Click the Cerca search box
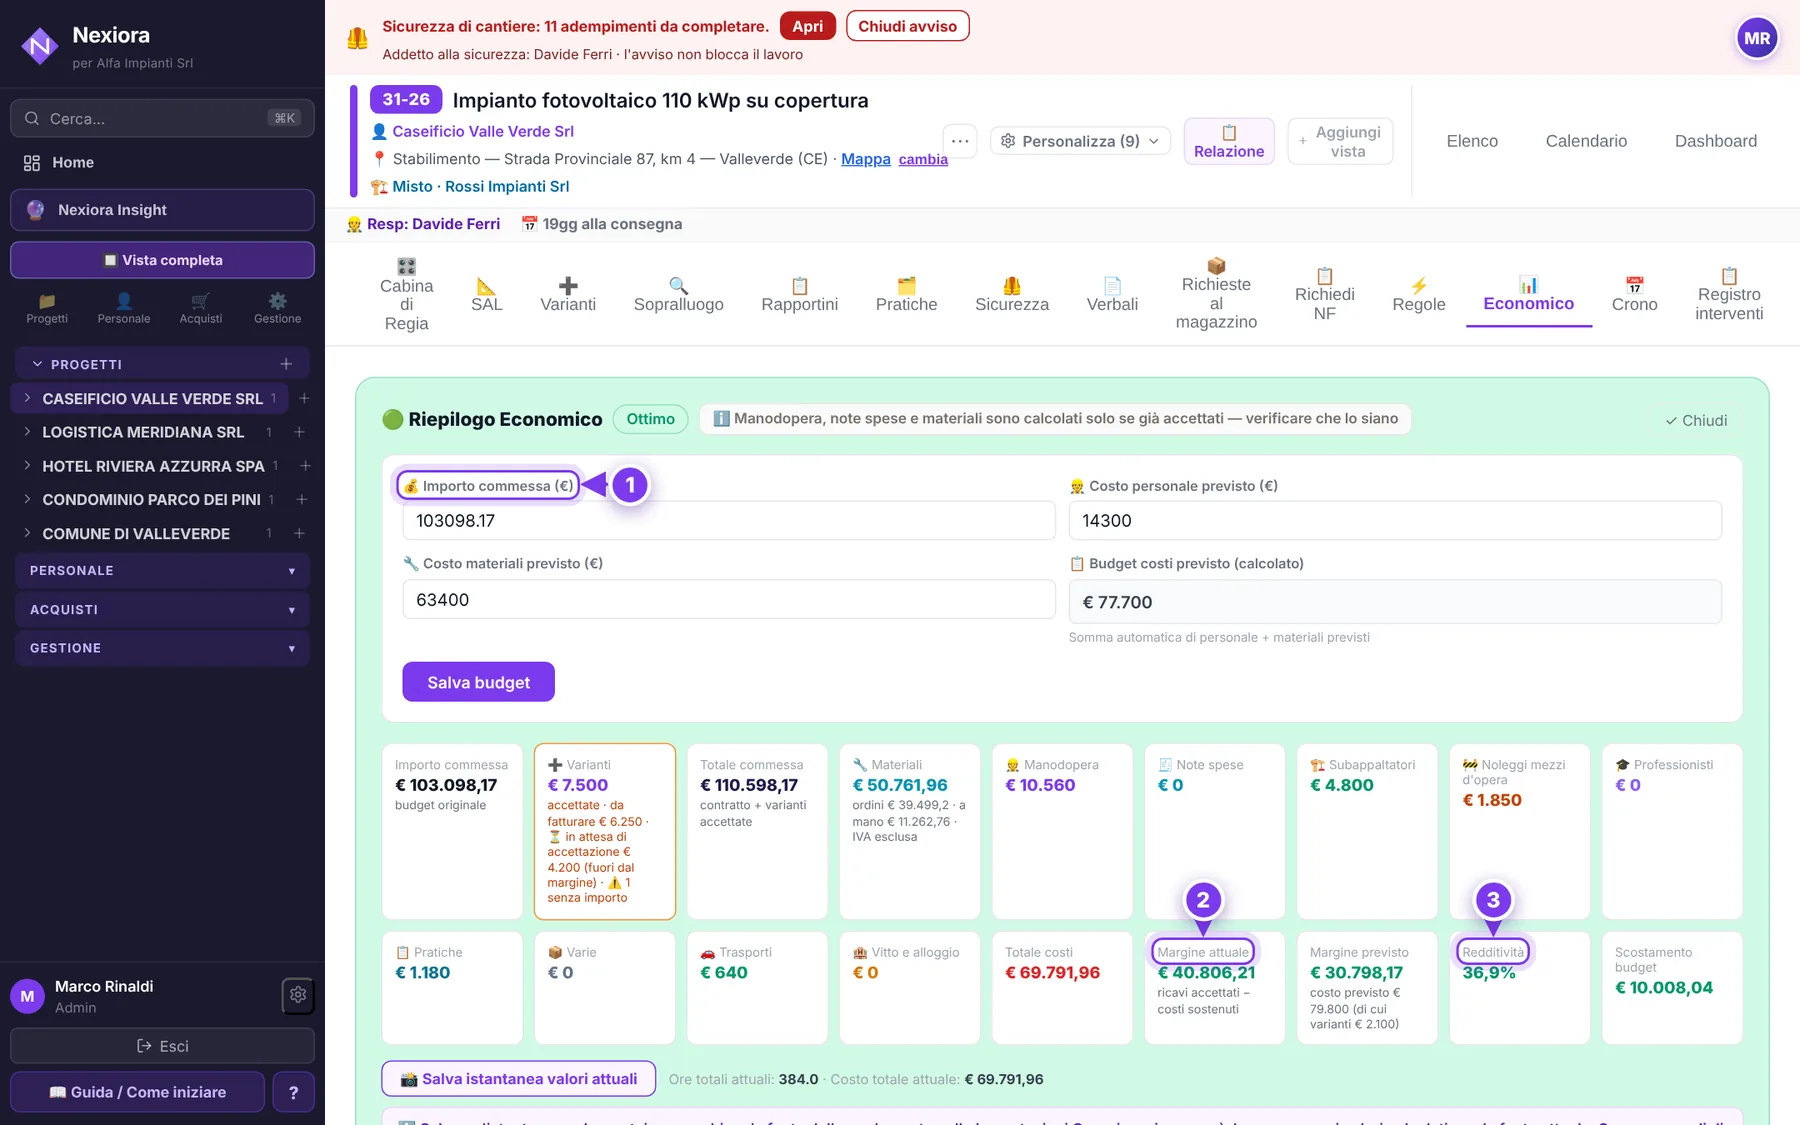 point(162,118)
